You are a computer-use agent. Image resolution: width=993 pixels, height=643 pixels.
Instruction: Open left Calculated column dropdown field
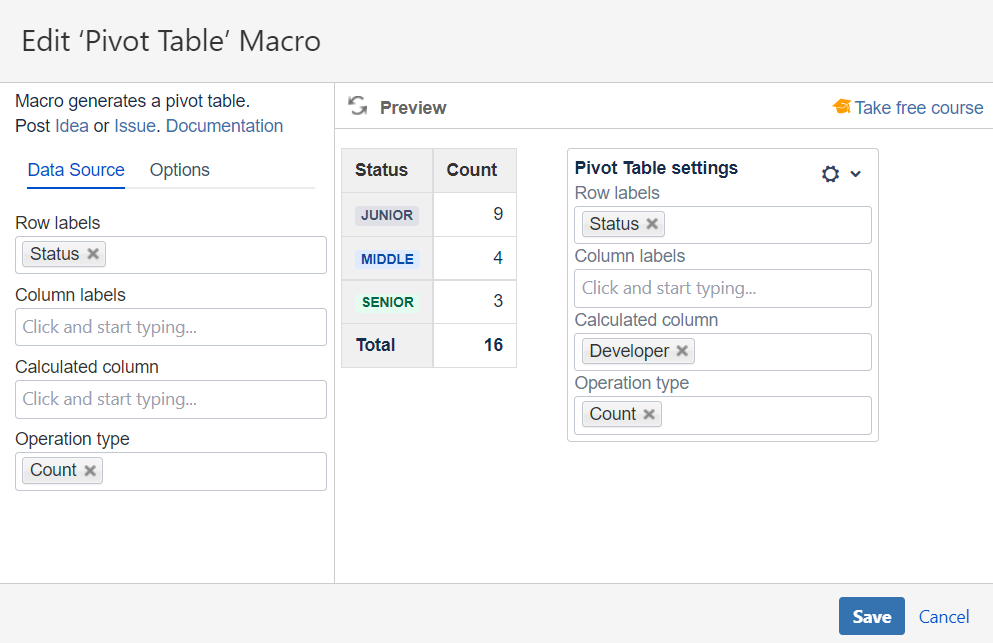[x=171, y=399]
